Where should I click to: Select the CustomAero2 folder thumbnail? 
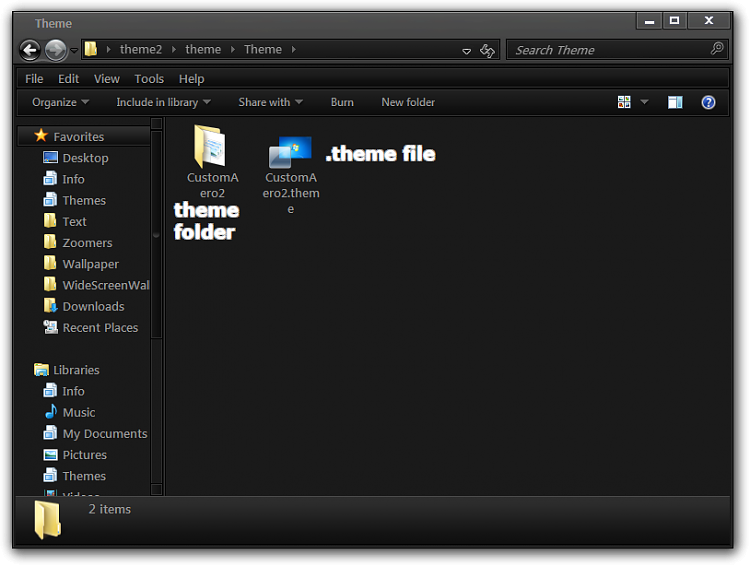pos(210,146)
